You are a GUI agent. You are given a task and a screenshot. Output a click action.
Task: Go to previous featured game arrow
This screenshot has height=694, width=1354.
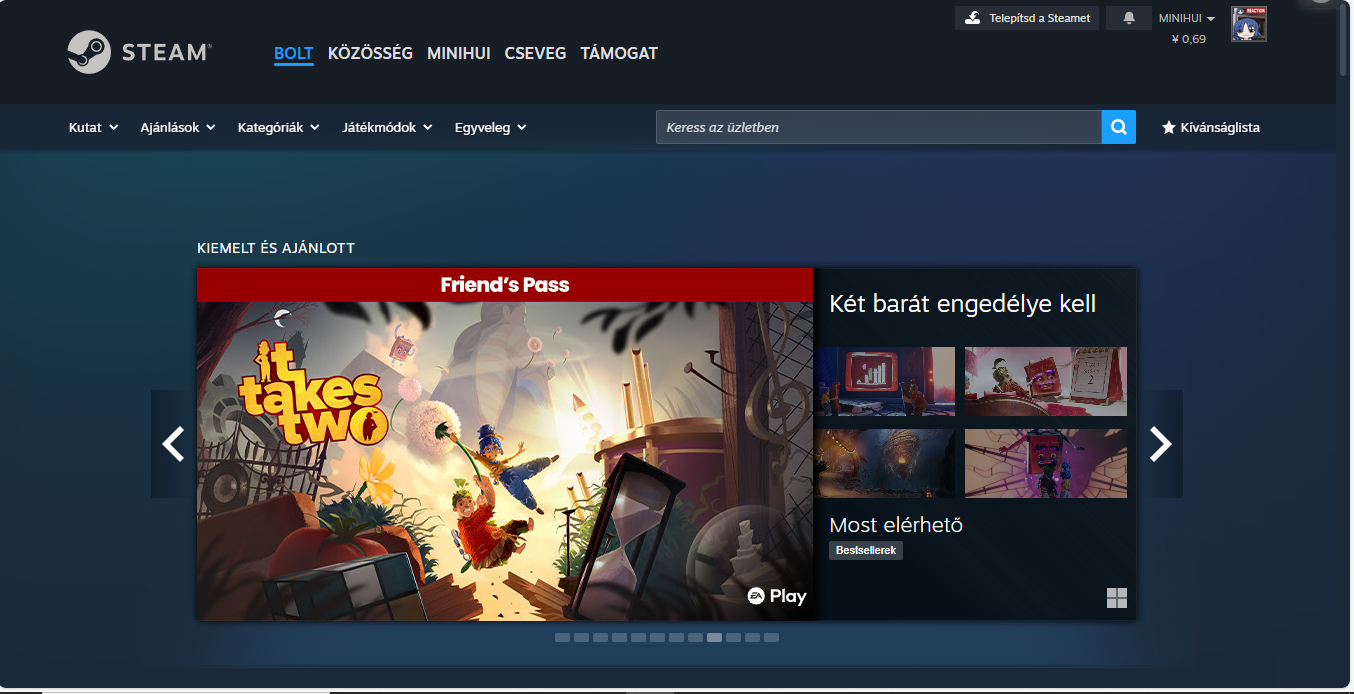173,443
